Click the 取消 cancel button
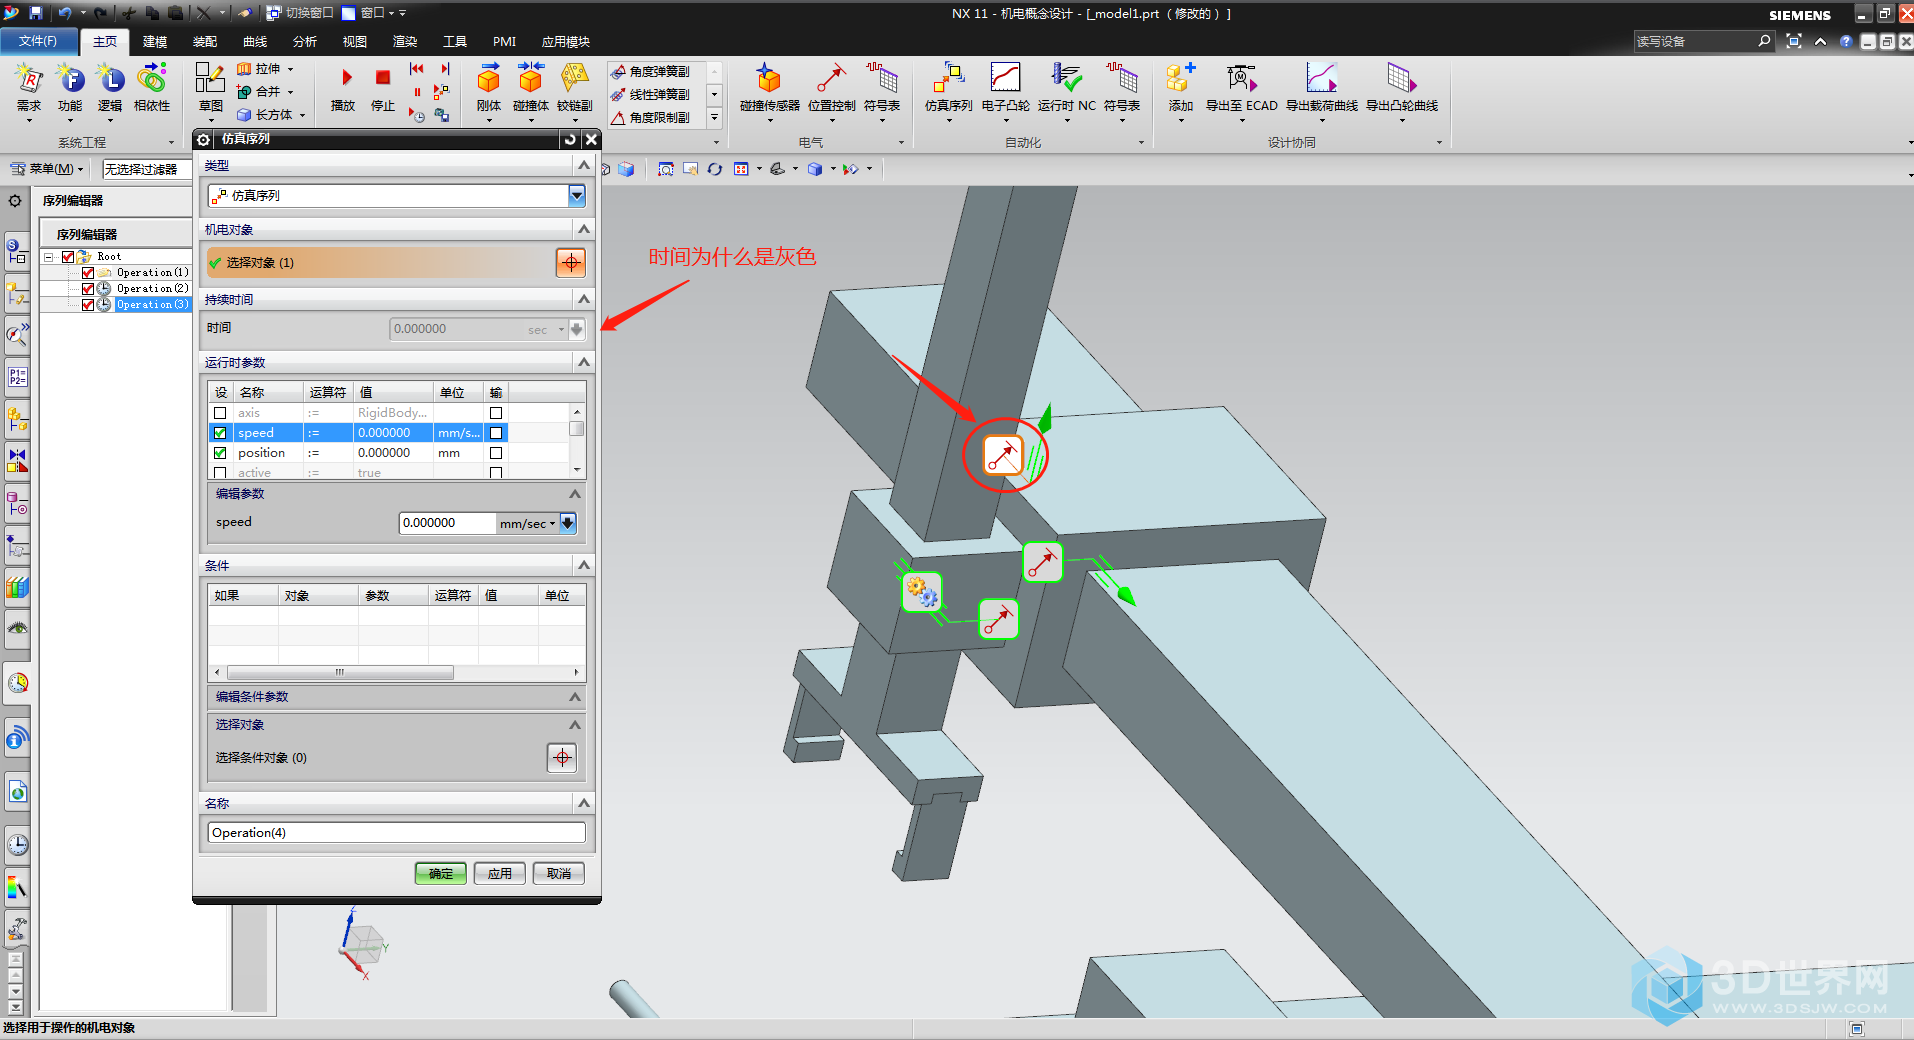The width and height of the screenshot is (1914, 1040). pyautogui.click(x=559, y=874)
